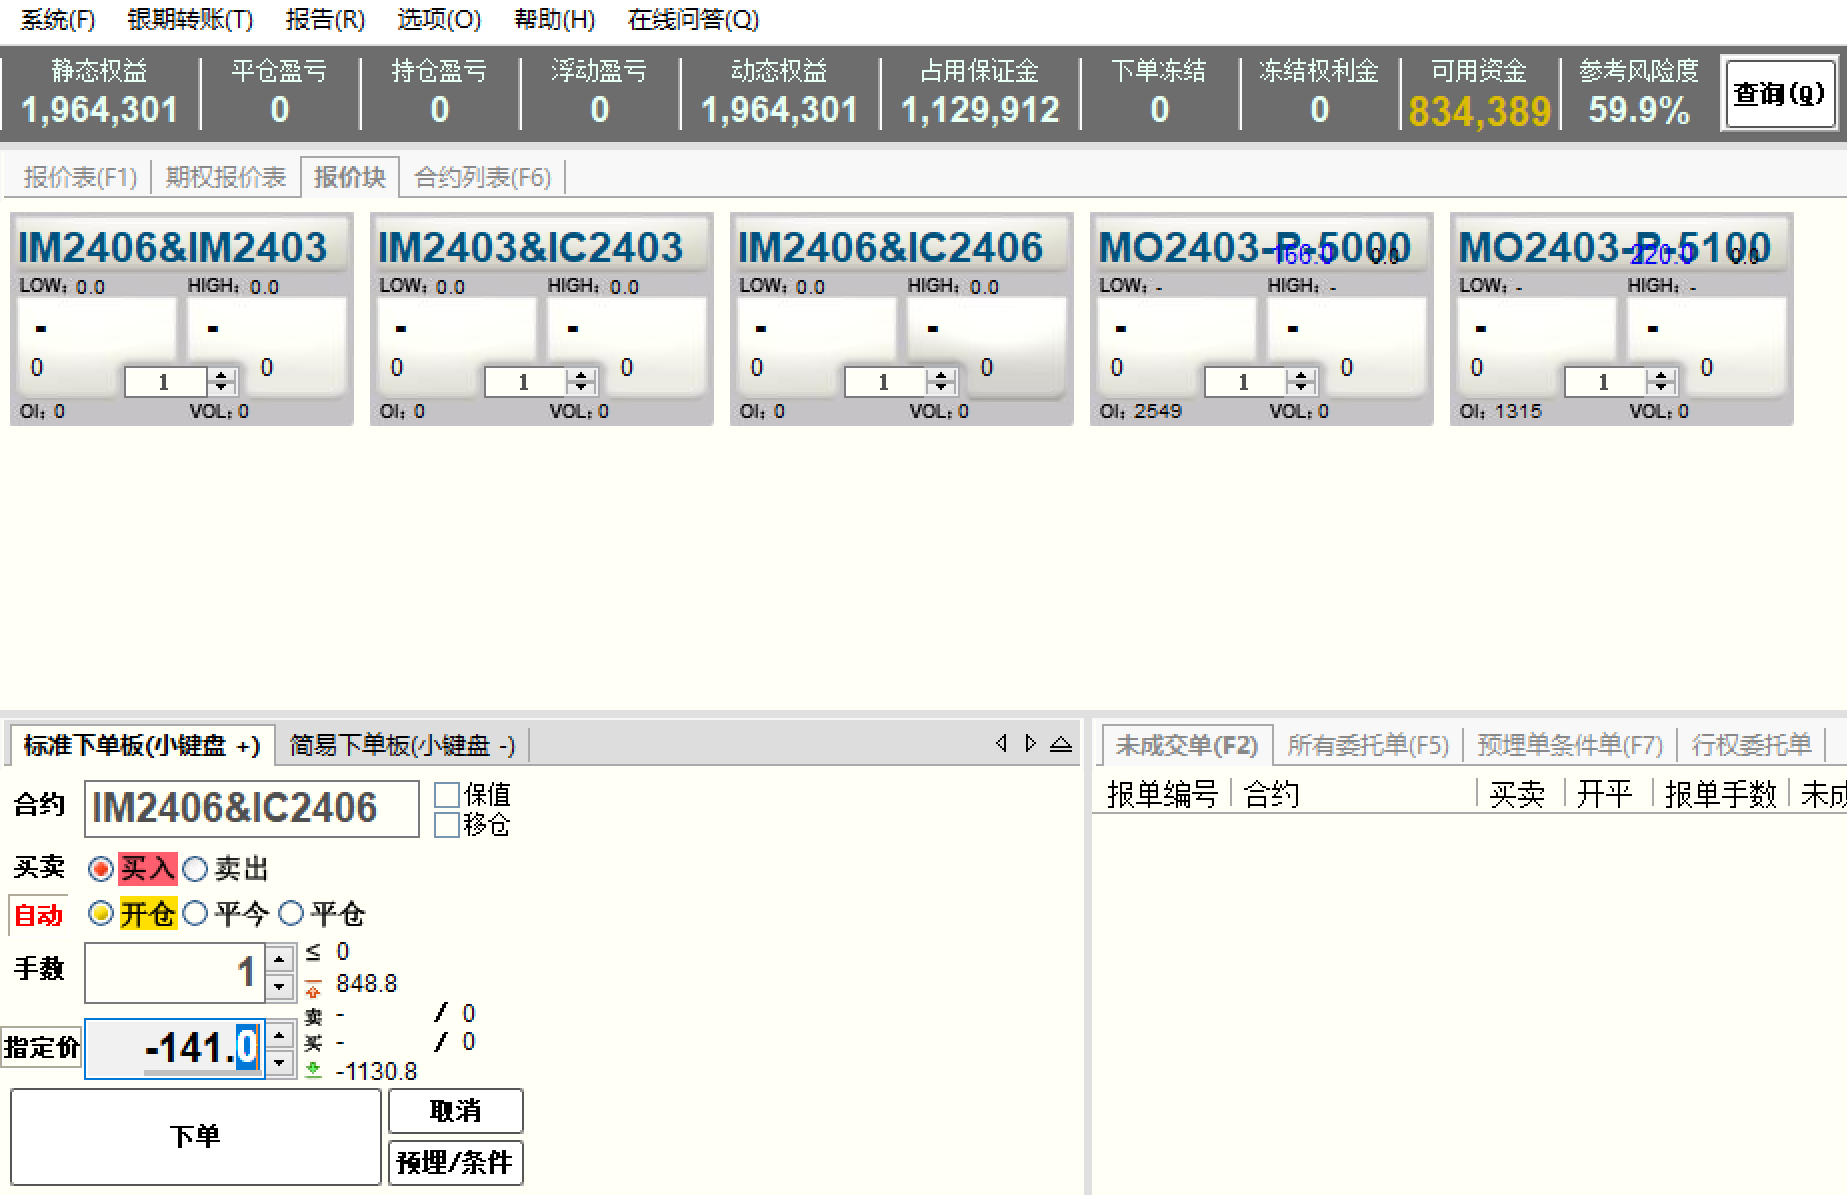
Task: Choose the 平今 radio option
Action: coord(196,913)
